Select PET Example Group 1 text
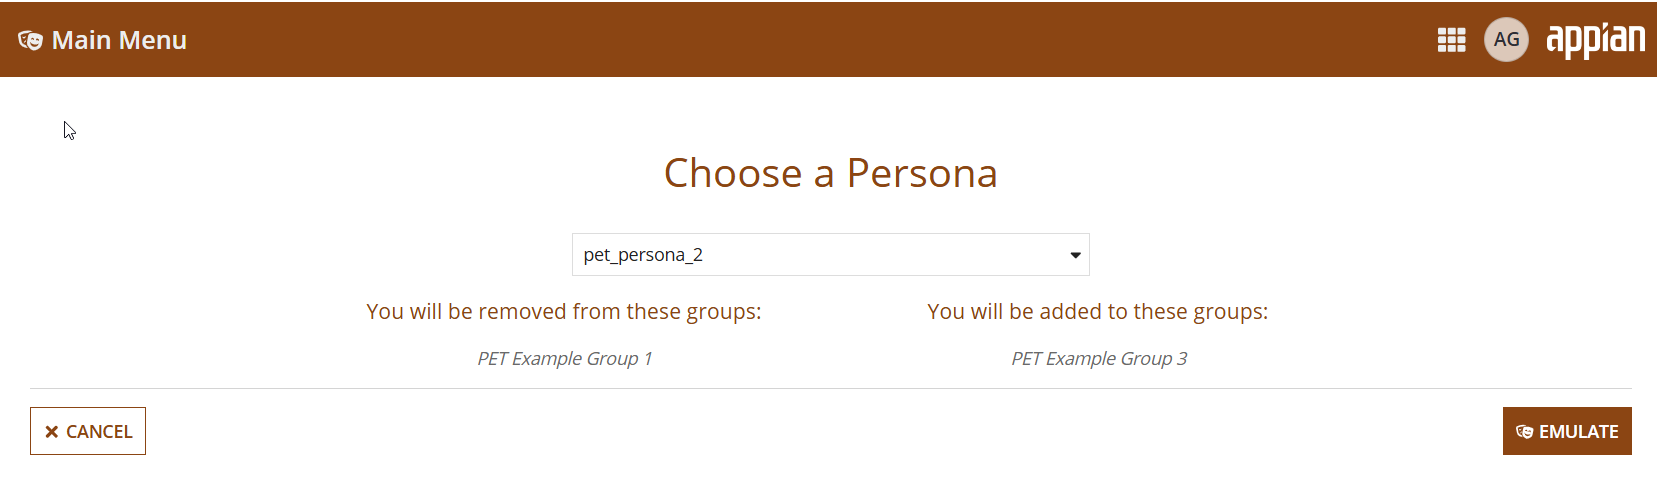 (564, 358)
